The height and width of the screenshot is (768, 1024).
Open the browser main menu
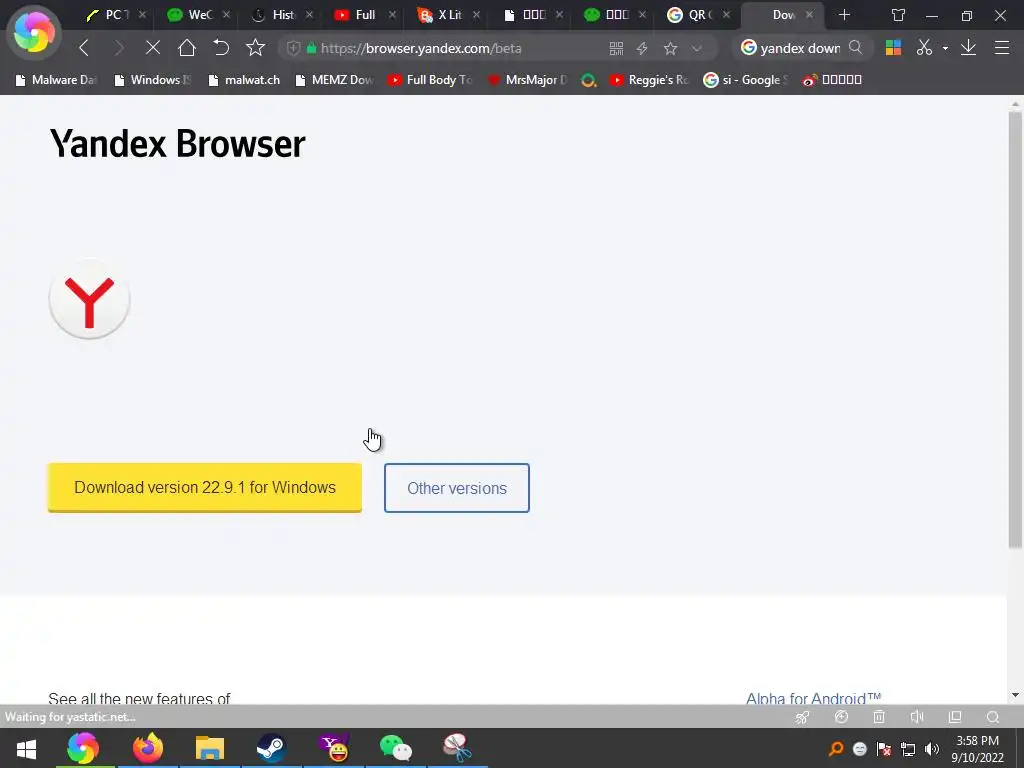(x=1002, y=48)
